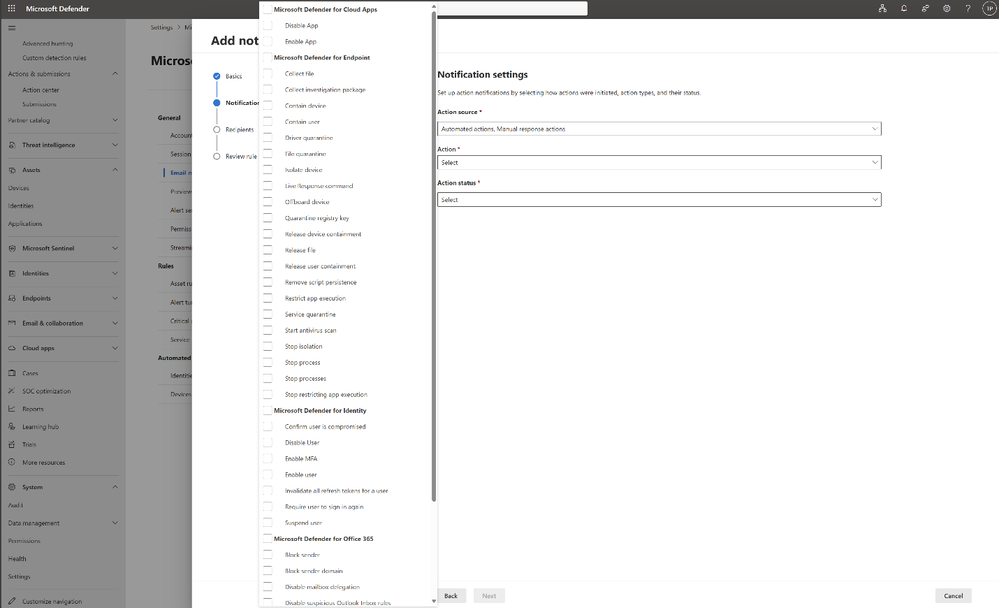Viewport: 999px width, 608px height.
Task: Collapse the navigation hamburger menu icon
Action: pyautogui.click(x=12, y=28)
